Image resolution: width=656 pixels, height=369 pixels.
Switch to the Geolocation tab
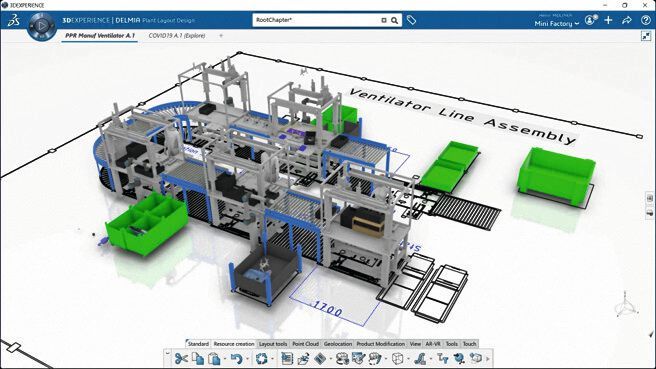coord(338,344)
